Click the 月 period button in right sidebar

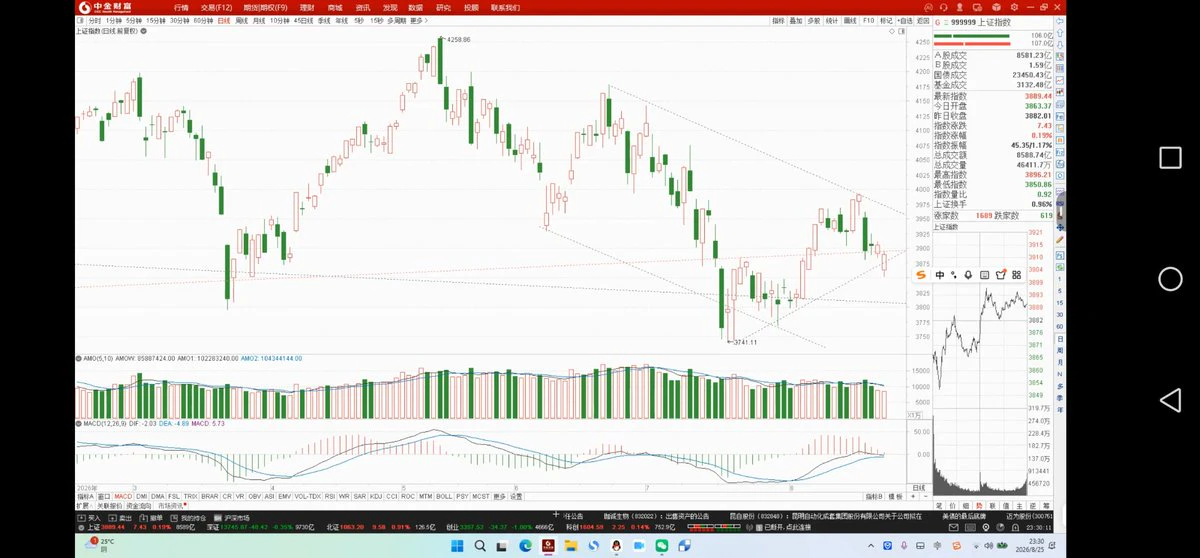[x=1060, y=362]
